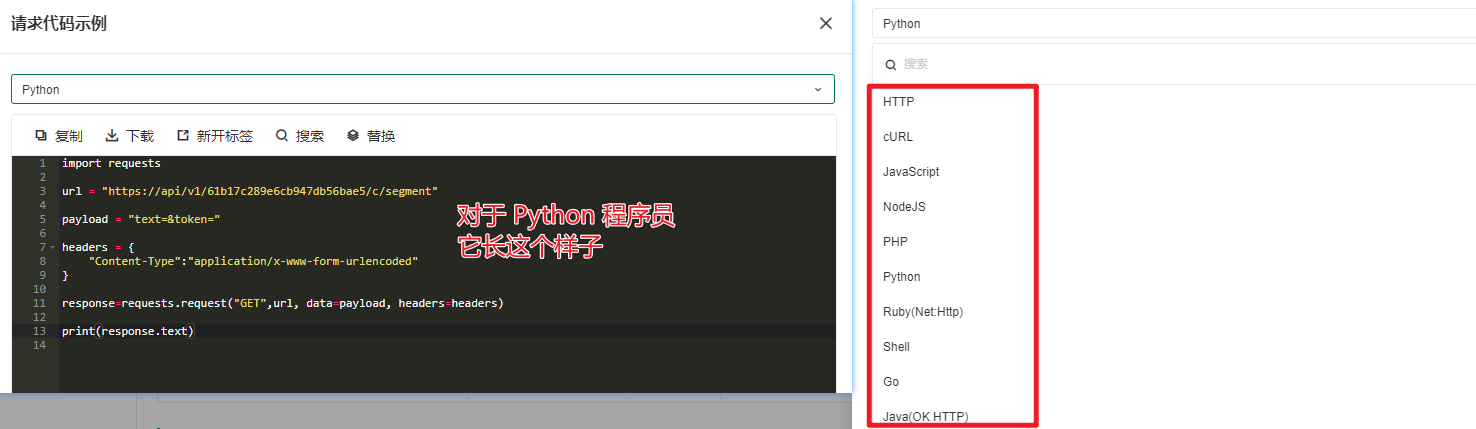The height and width of the screenshot is (429, 1476).
Task: Click the 替换 replace icon
Action: [x=353, y=136]
